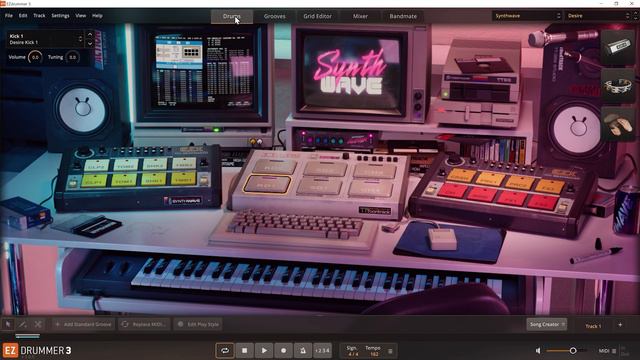Select the Track 1 tab
This screenshot has height=360, width=640.
pyautogui.click(x=593, y=326)
